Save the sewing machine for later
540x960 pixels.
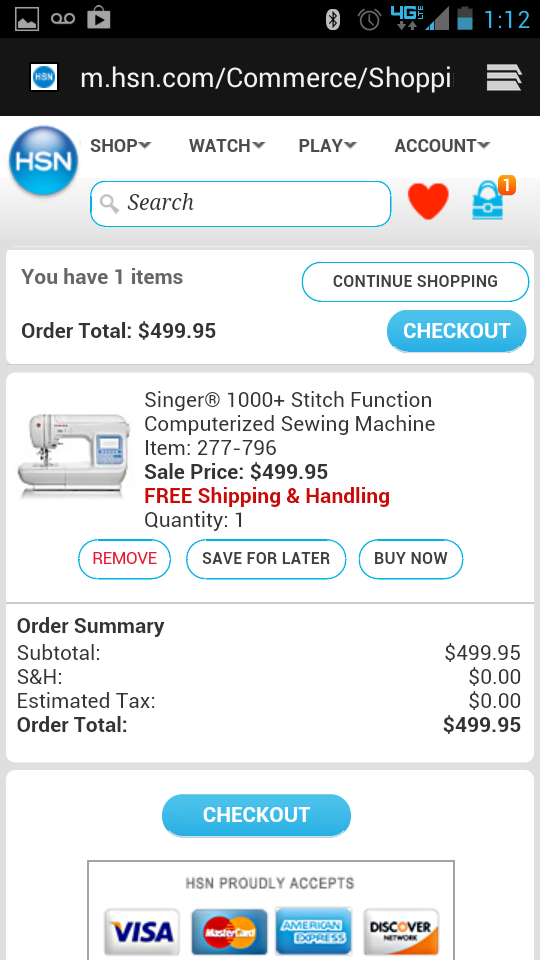click(x=266, y=559)
